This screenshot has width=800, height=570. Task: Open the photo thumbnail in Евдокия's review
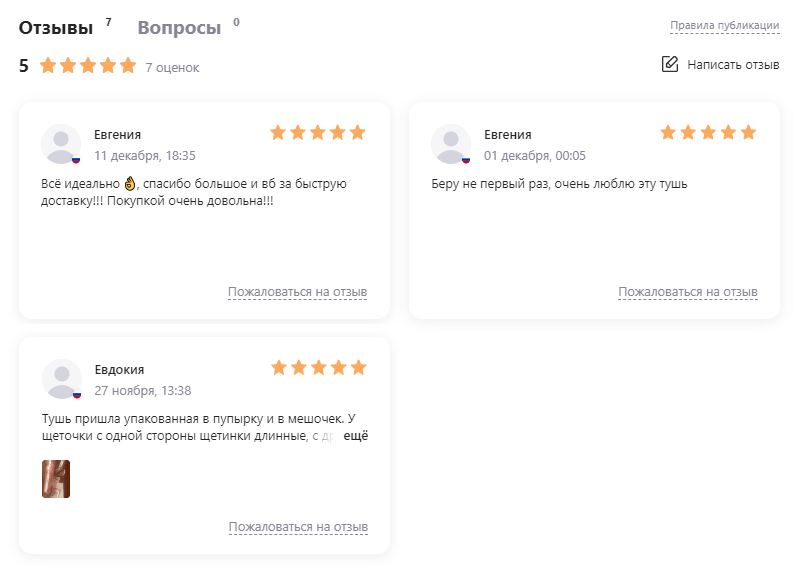(56, 478)
